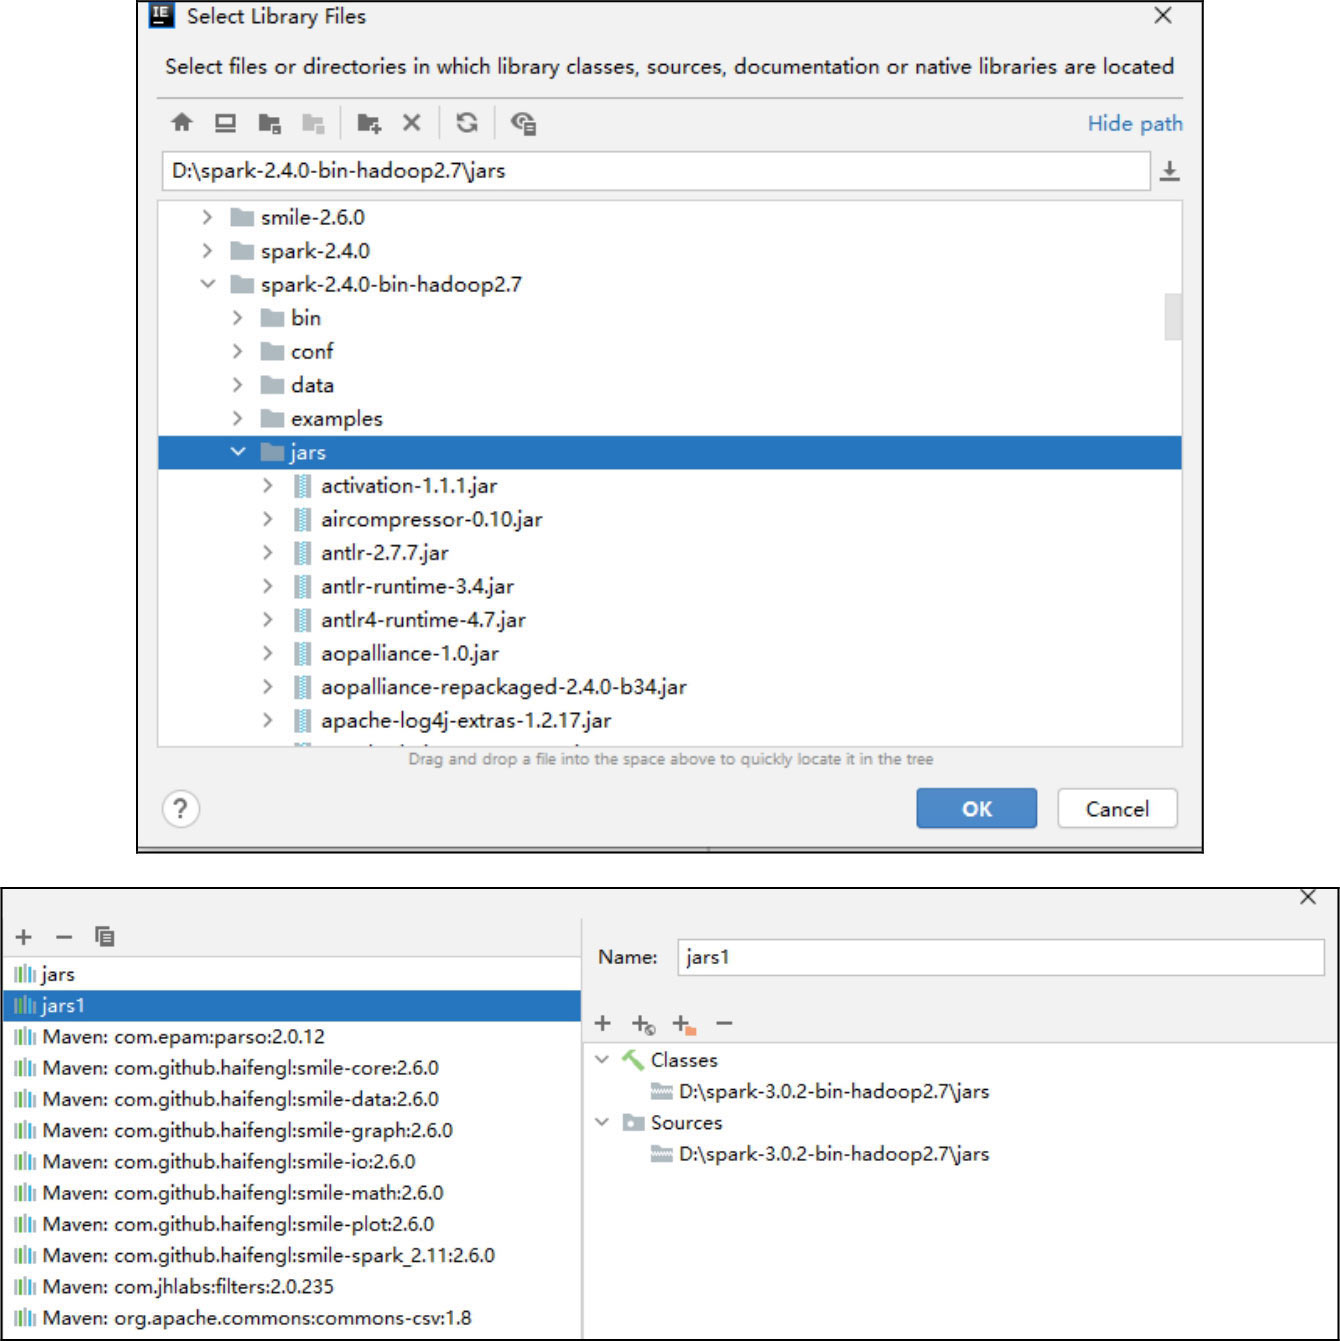Select Maven smile-graph:2.6.0 library
The image size is (1340, 1341).
(x=291, y=1130)
